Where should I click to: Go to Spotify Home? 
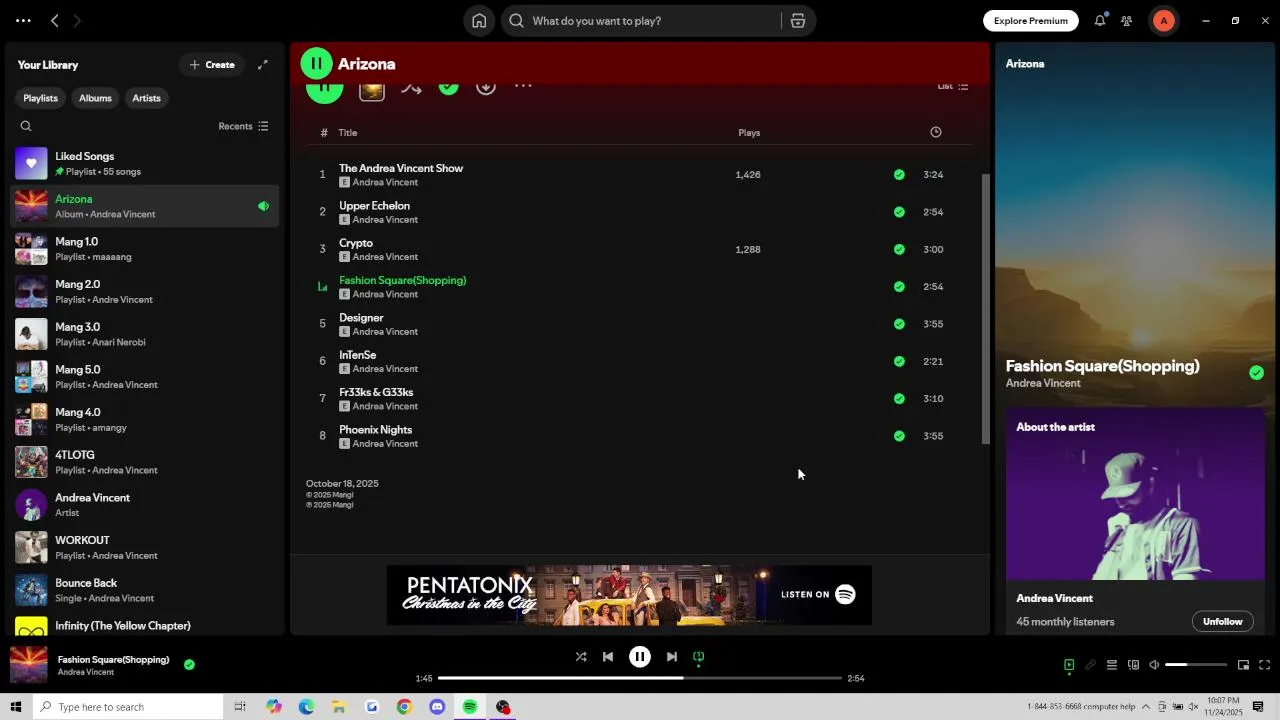(x=479, y=21)
